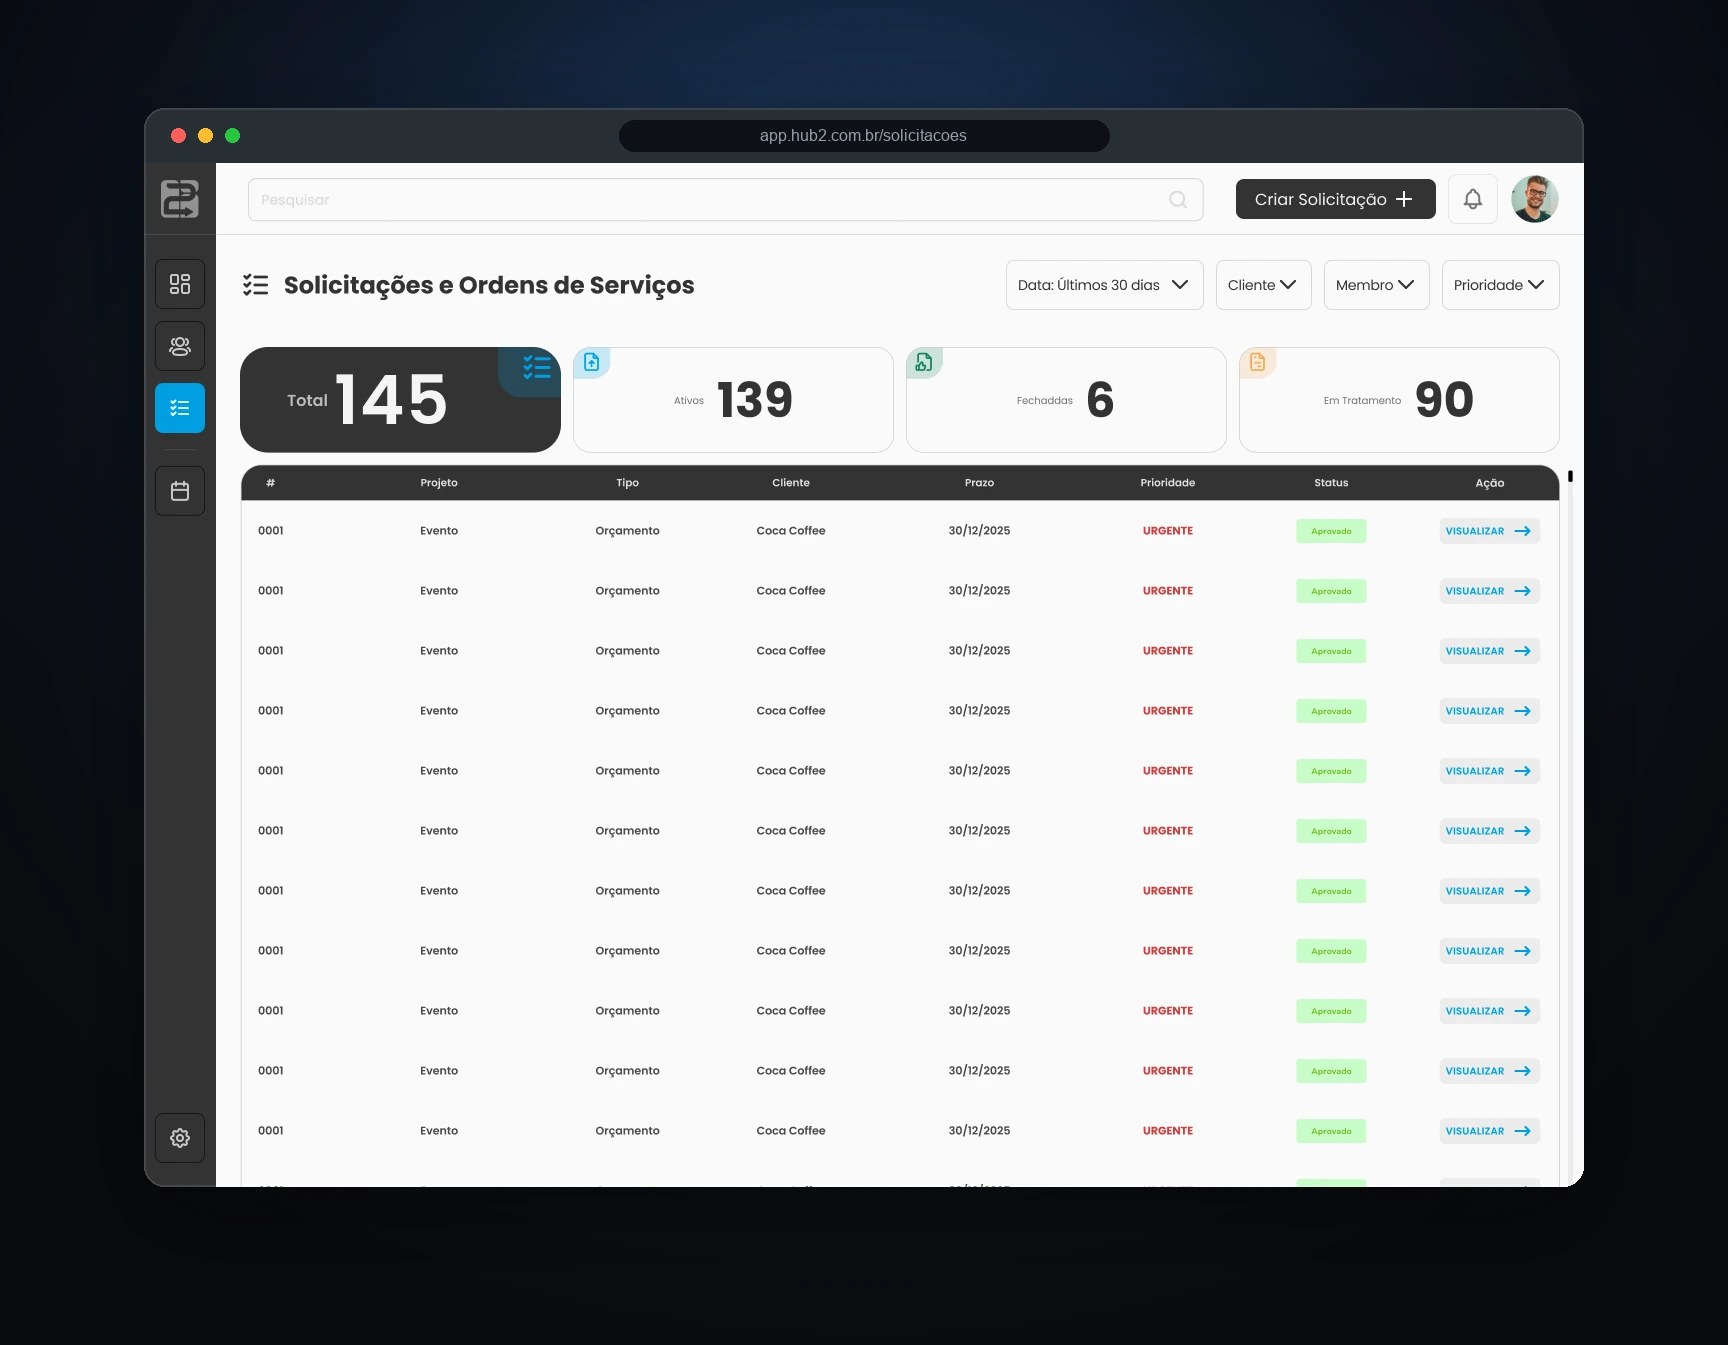Click the checklist icon on Total card
1728x1345 pixels.
[537, 367]
